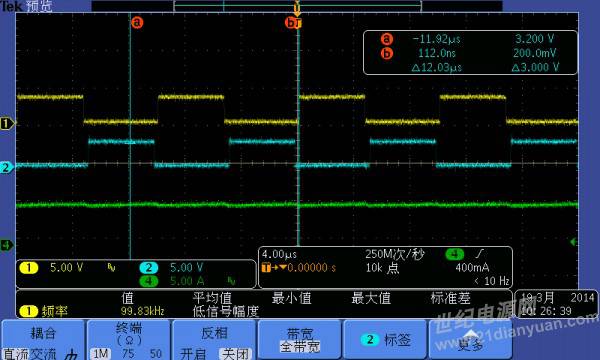
Task: Click the 250M次/秒 sample rate readout
Action: [395, 254]
